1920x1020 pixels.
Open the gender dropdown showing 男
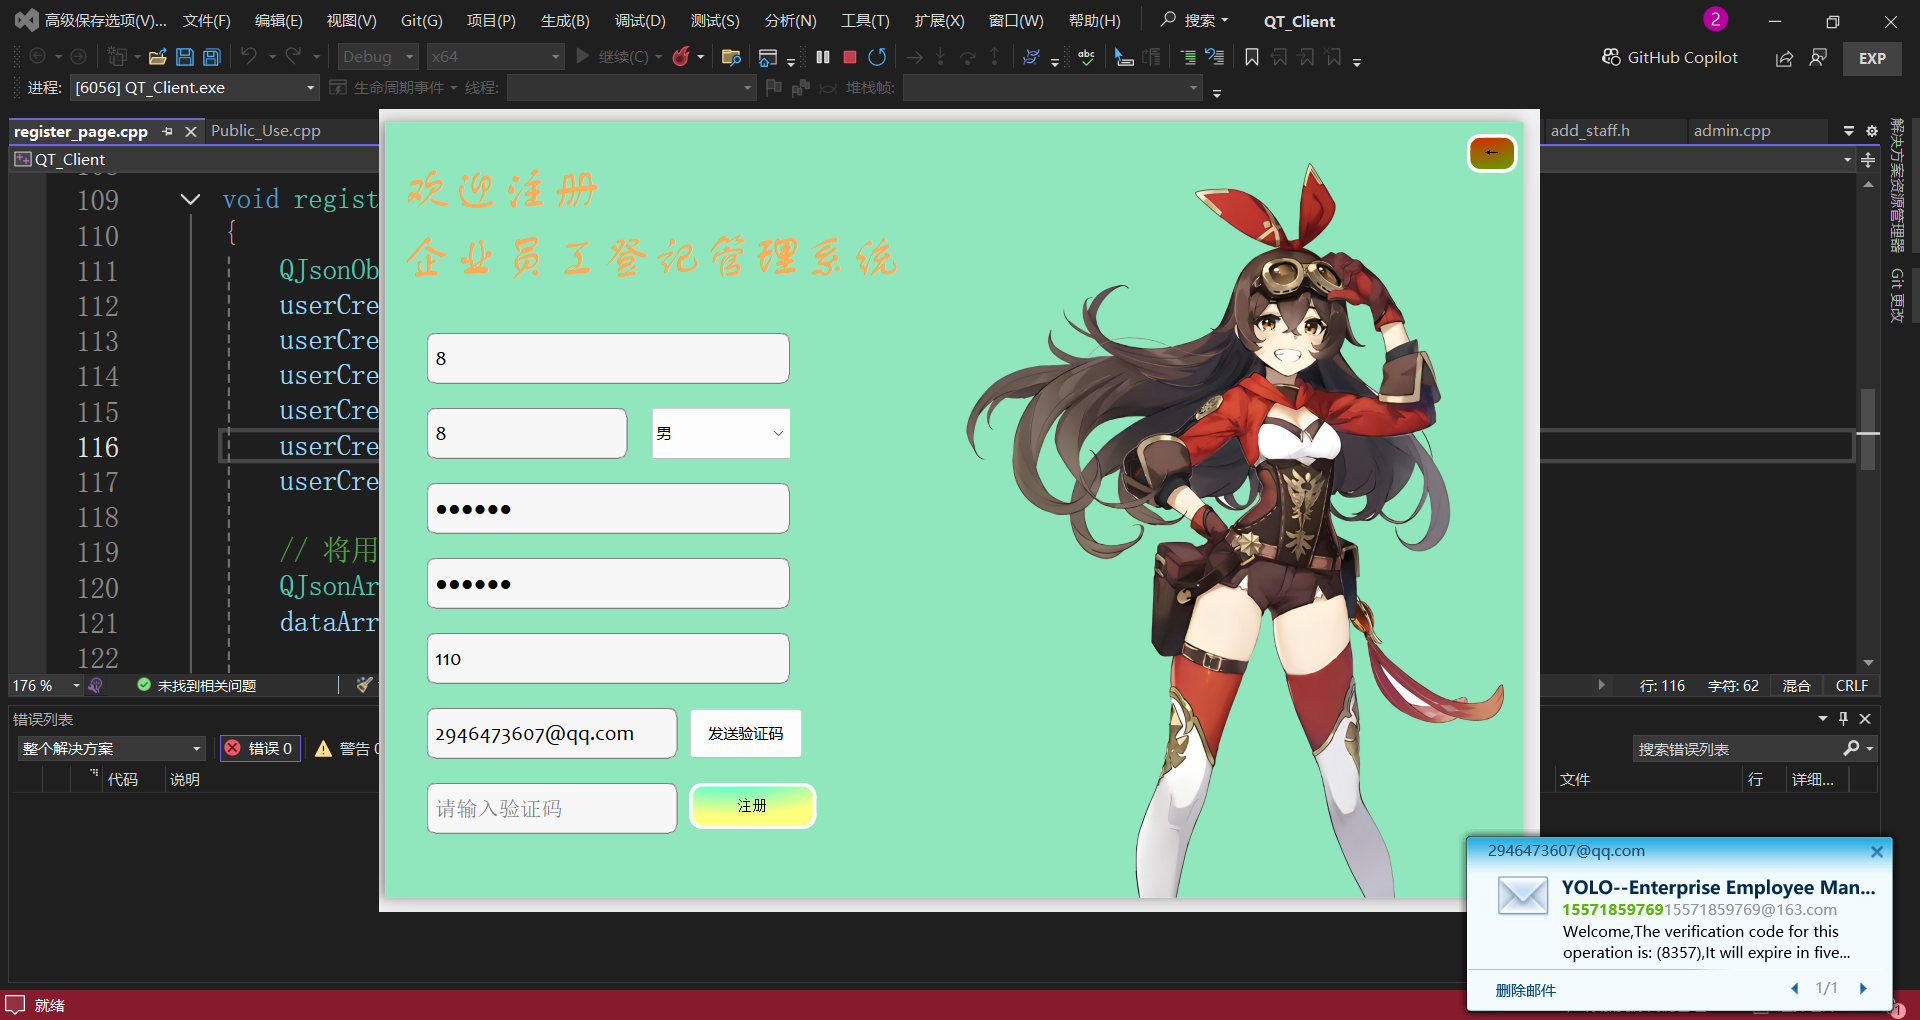720,433
